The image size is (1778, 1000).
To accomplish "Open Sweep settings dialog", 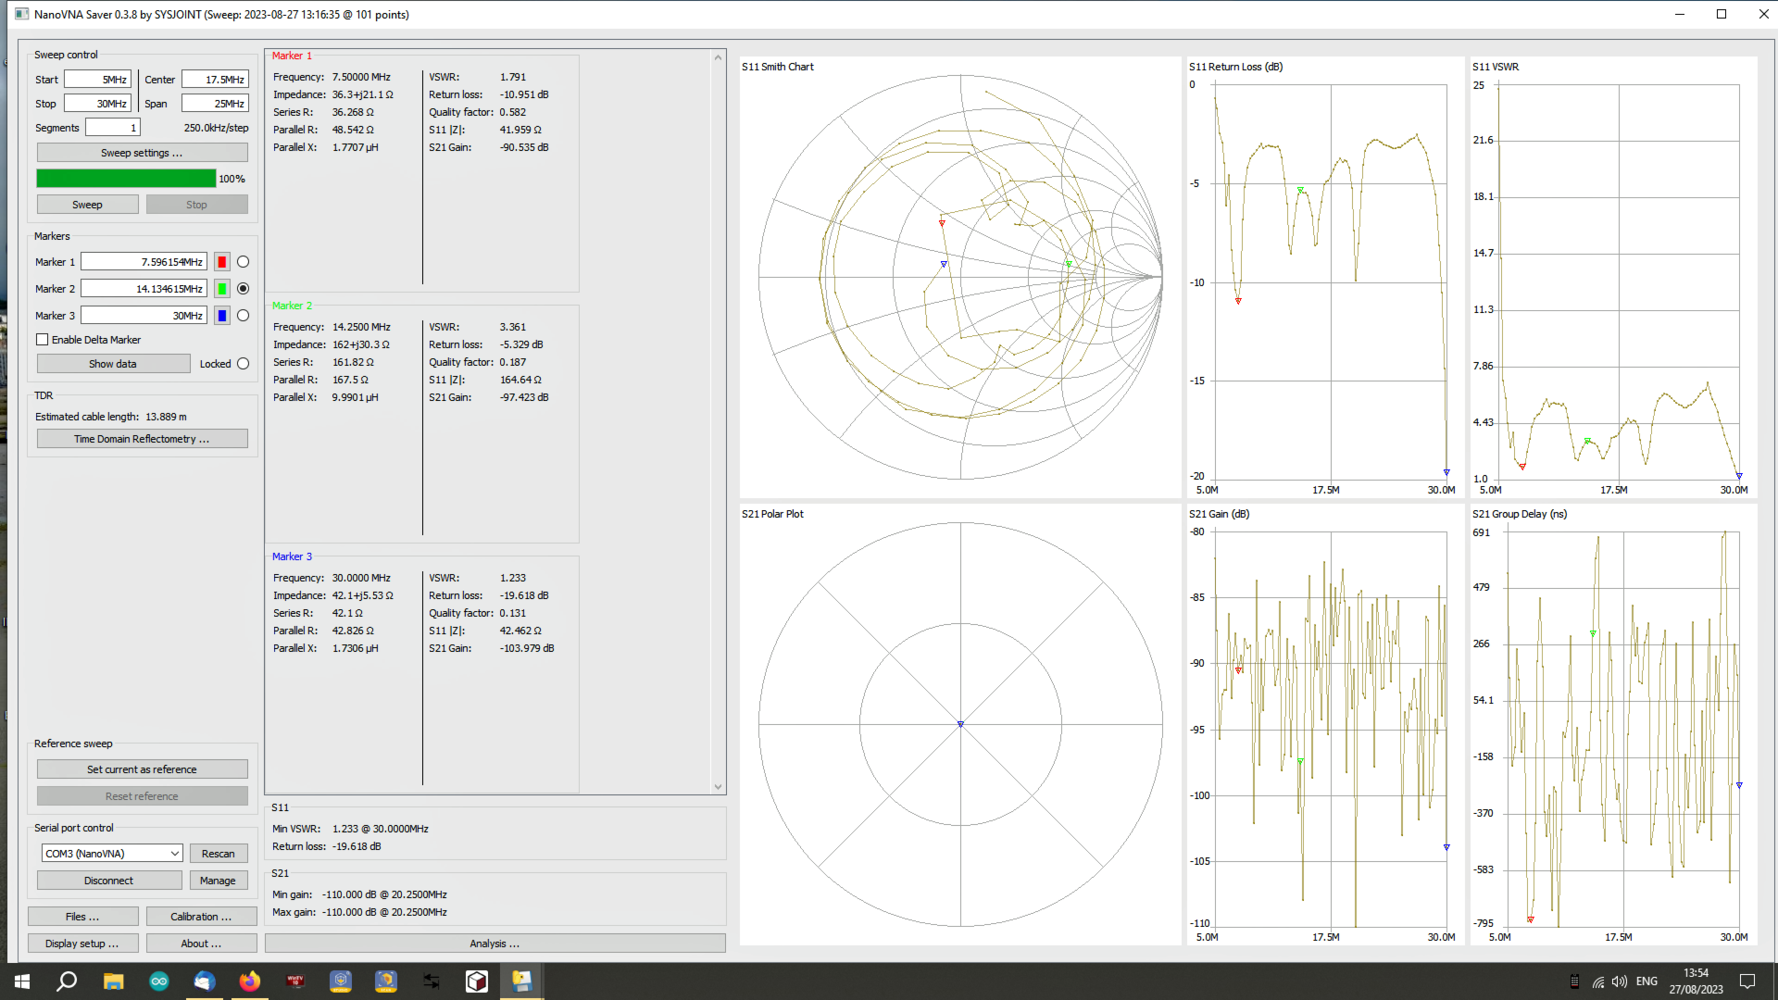I will click(142, 153).
